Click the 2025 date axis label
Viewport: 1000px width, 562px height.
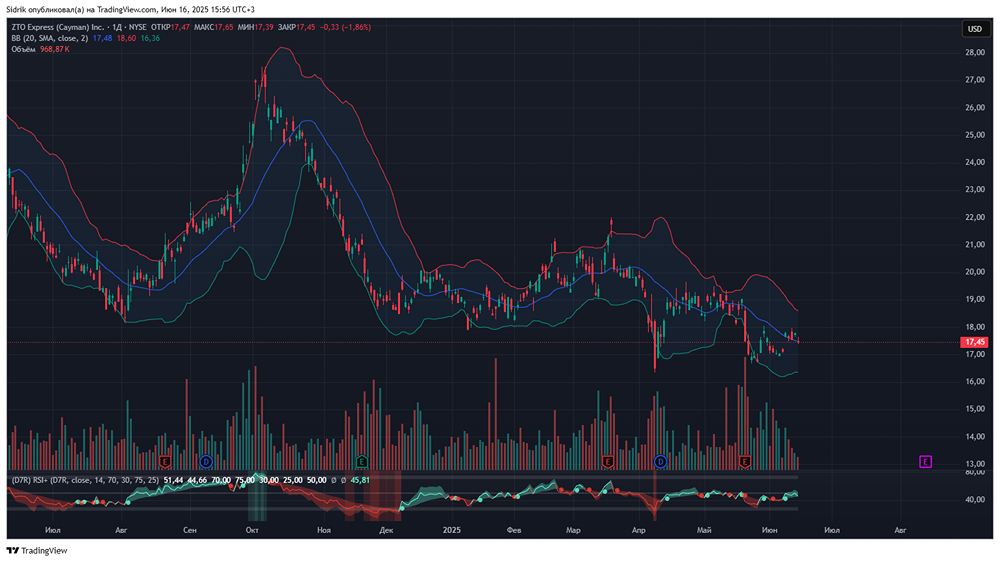coord(452,530)
